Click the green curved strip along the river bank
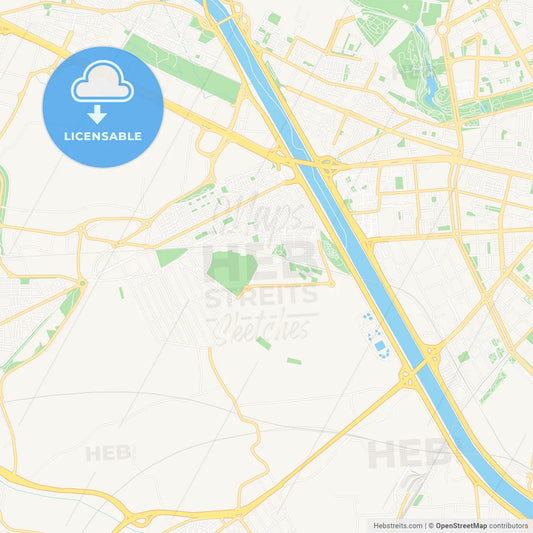Screen dimensions: 533x533 coord(334,252)
